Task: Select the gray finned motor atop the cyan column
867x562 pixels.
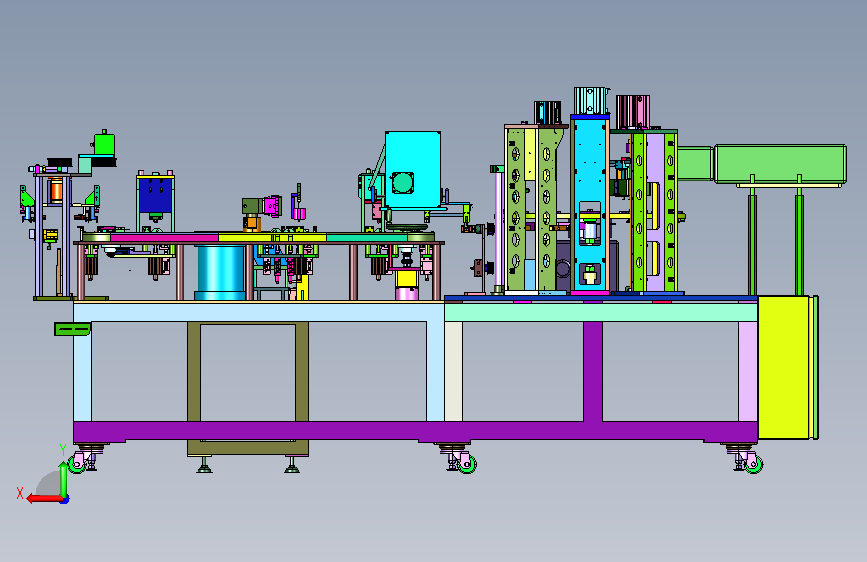Action: tap(591, 101)
